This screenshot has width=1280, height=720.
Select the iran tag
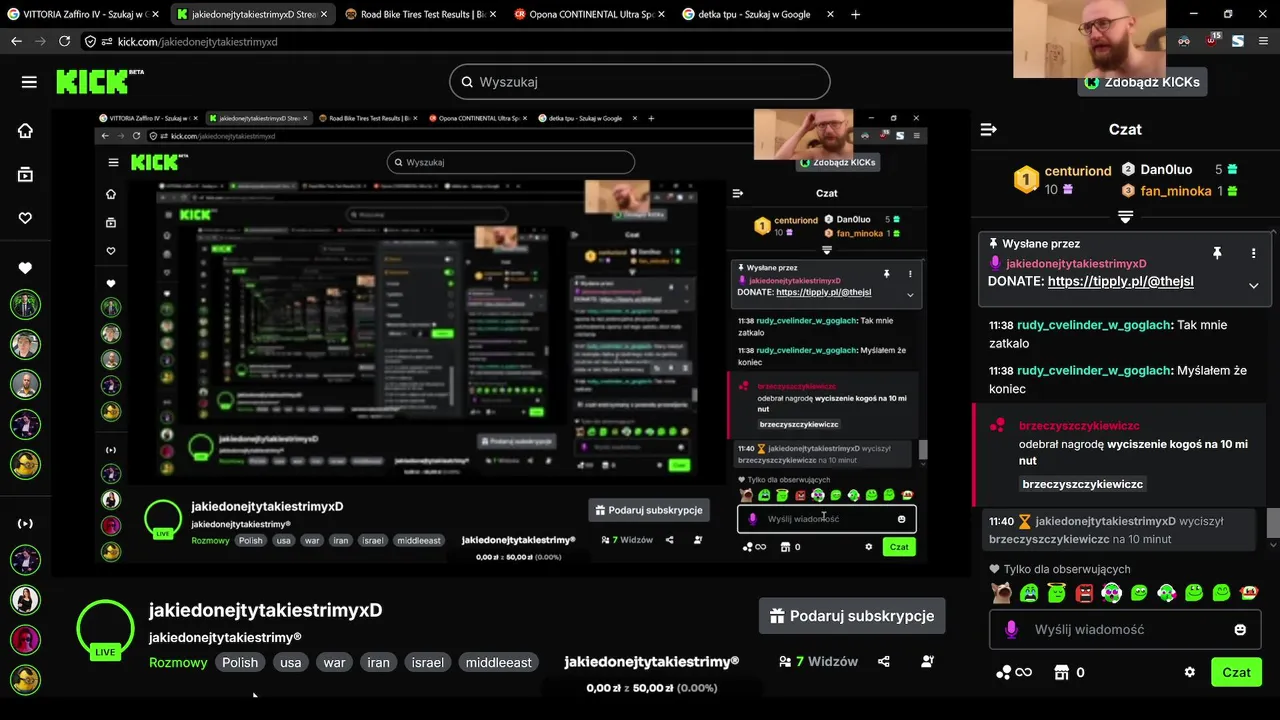(x=378, y=662)
